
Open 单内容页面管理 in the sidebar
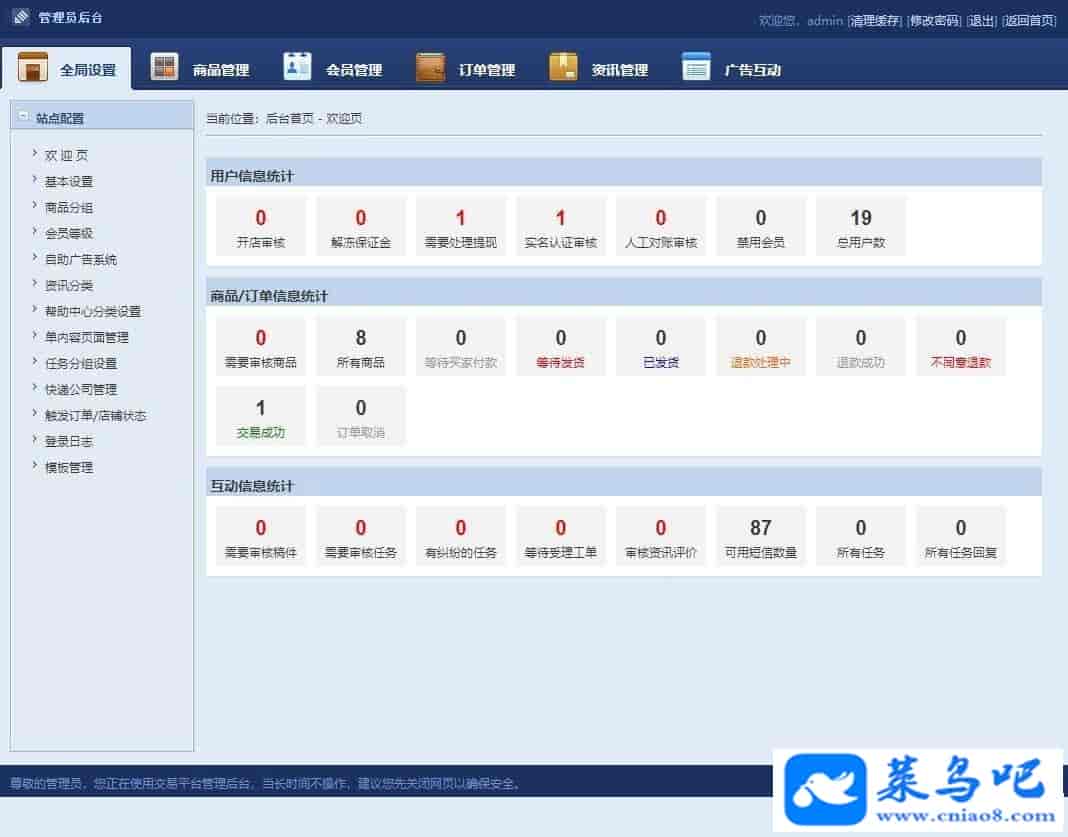[x=87, y=337]
